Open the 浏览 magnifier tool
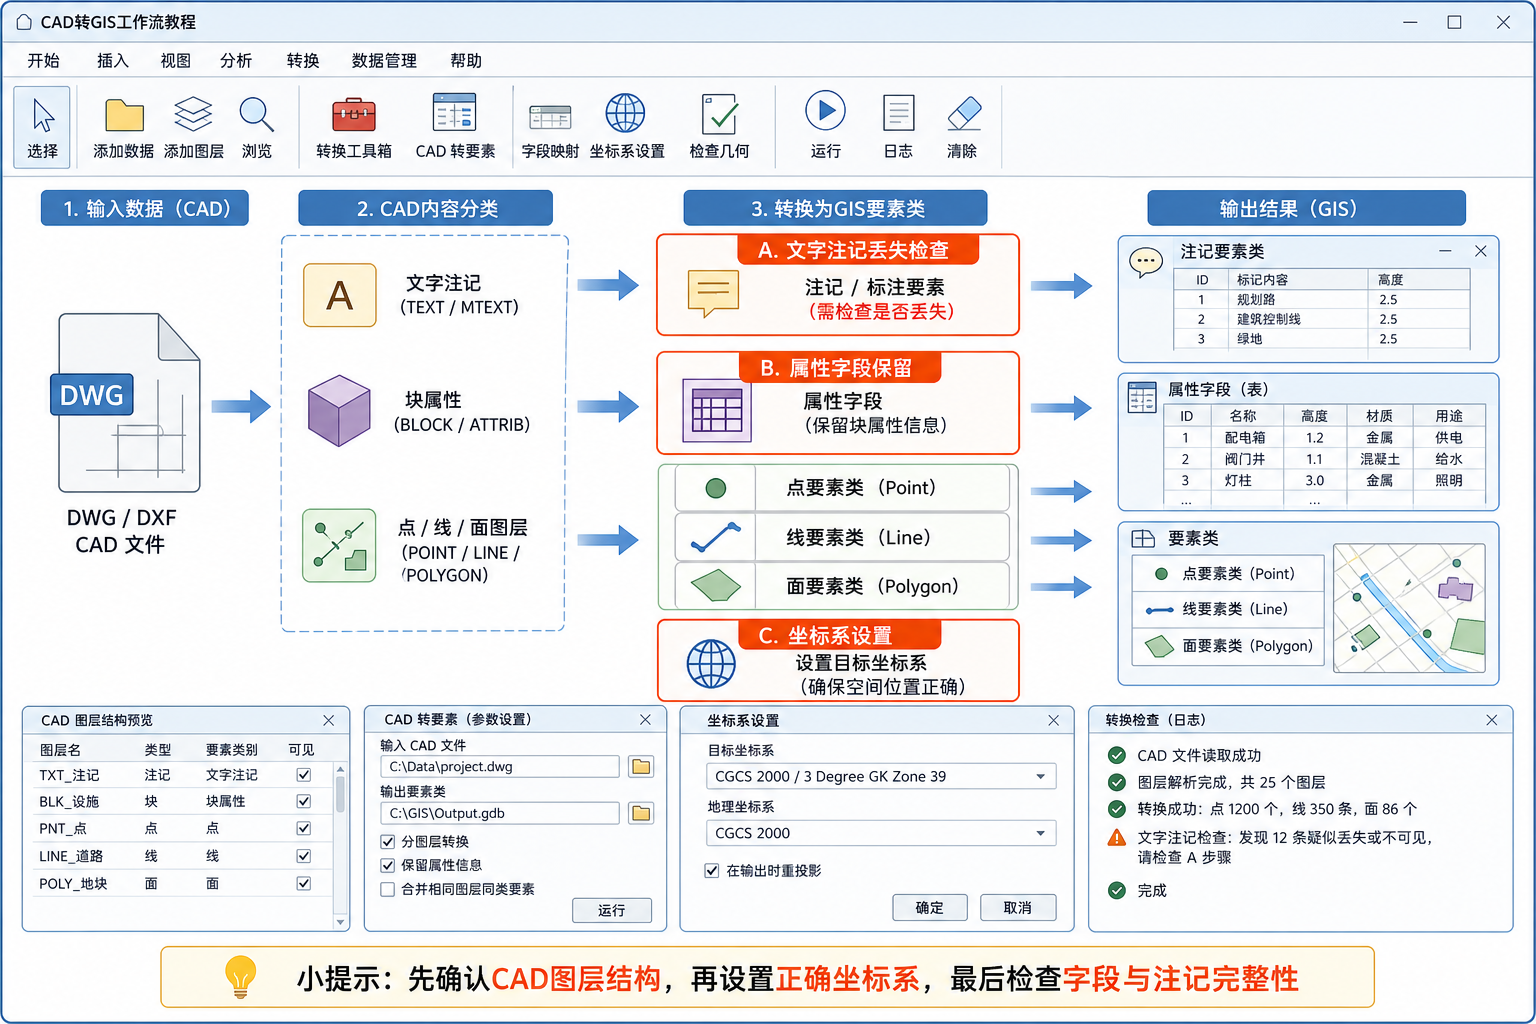The width and height of the screenshot is (1536, 1024). 257,115
